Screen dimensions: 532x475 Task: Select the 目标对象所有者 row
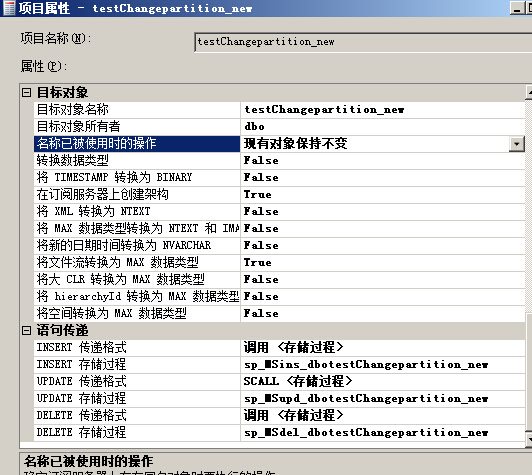point(280,127)
